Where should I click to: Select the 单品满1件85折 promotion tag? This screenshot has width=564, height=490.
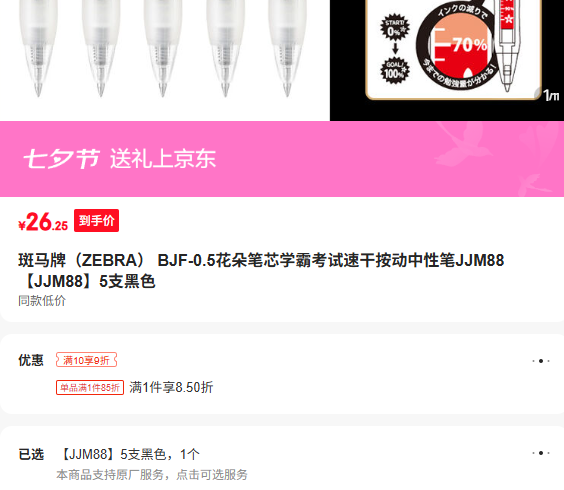90,387
